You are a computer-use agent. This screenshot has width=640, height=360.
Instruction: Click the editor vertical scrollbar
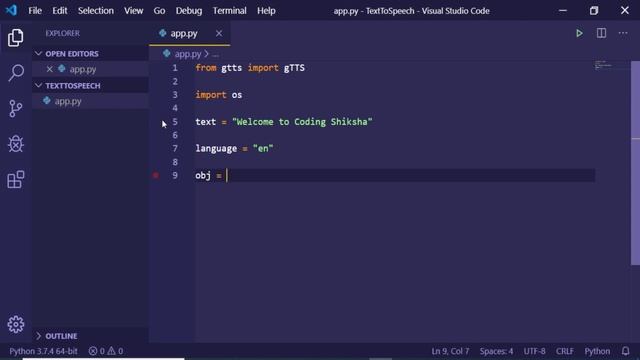tap(635, 163)
